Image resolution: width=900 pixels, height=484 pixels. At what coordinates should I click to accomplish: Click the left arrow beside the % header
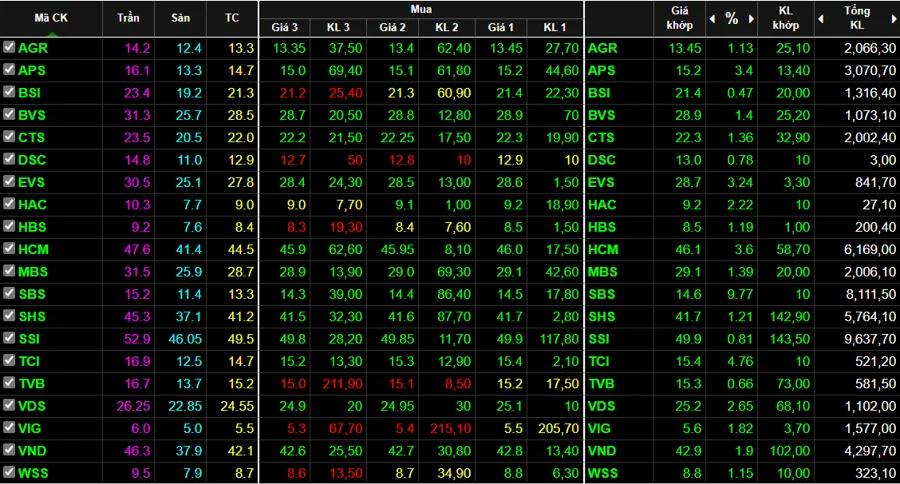(712, 19)
